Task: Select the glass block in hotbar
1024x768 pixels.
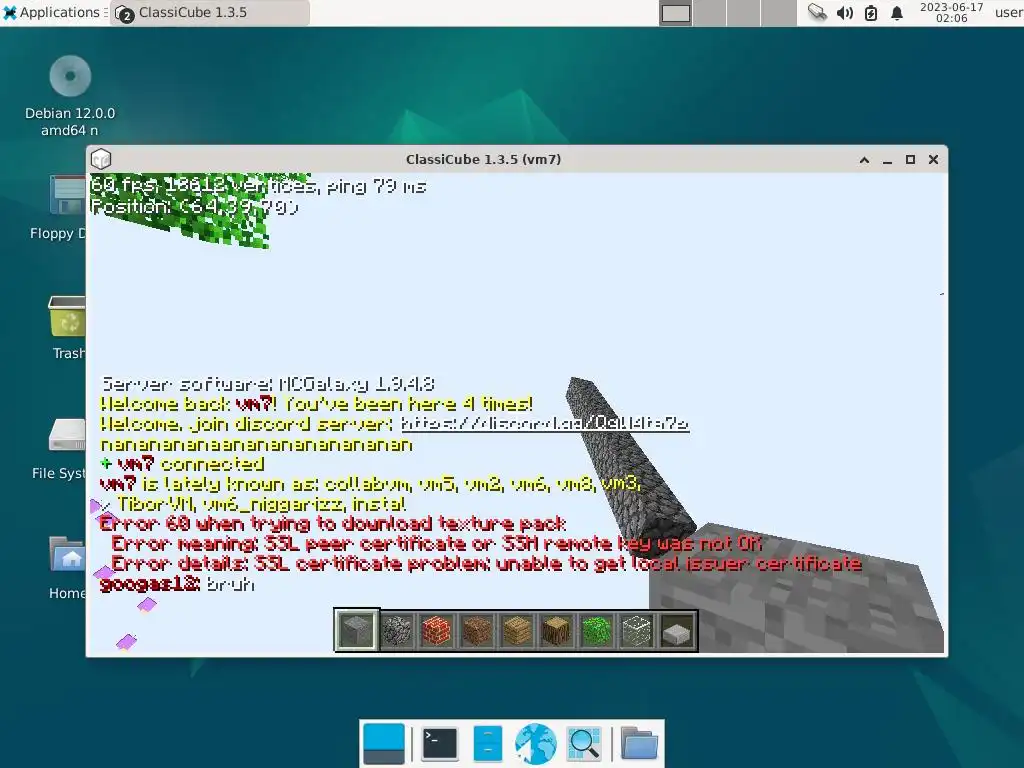Action: (637, 631)
